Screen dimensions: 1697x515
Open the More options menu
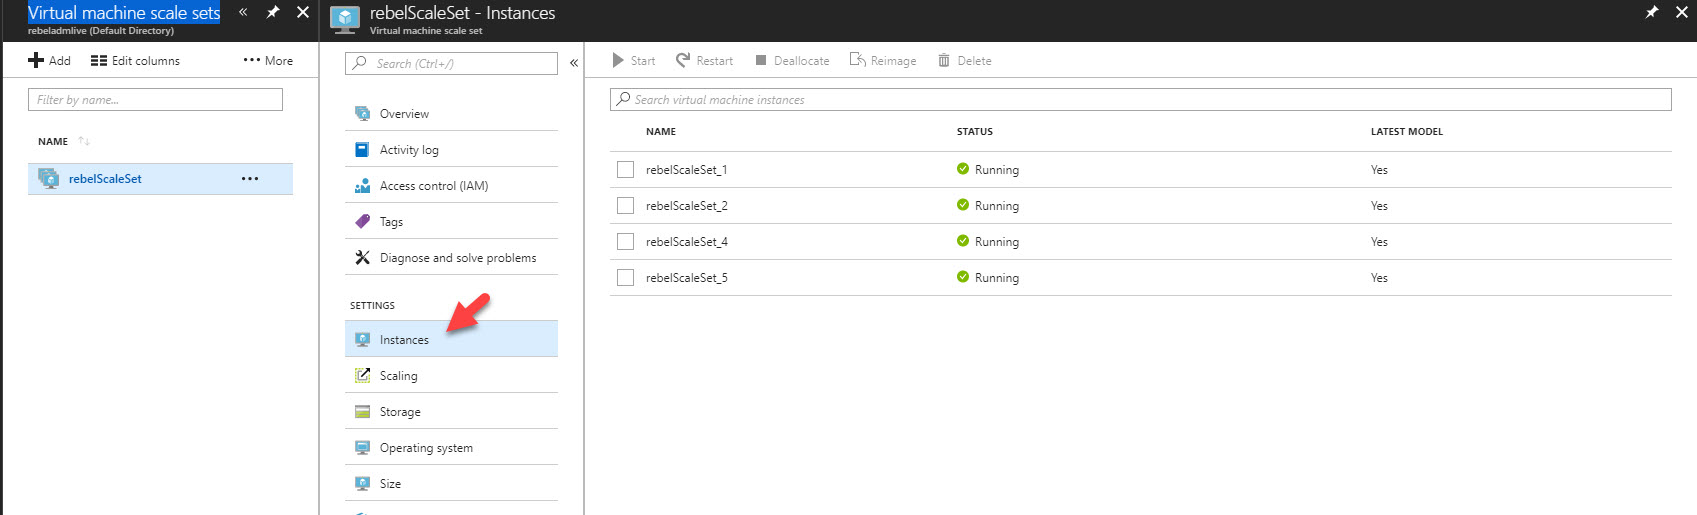pyautogui.click(x=268, y=60)
